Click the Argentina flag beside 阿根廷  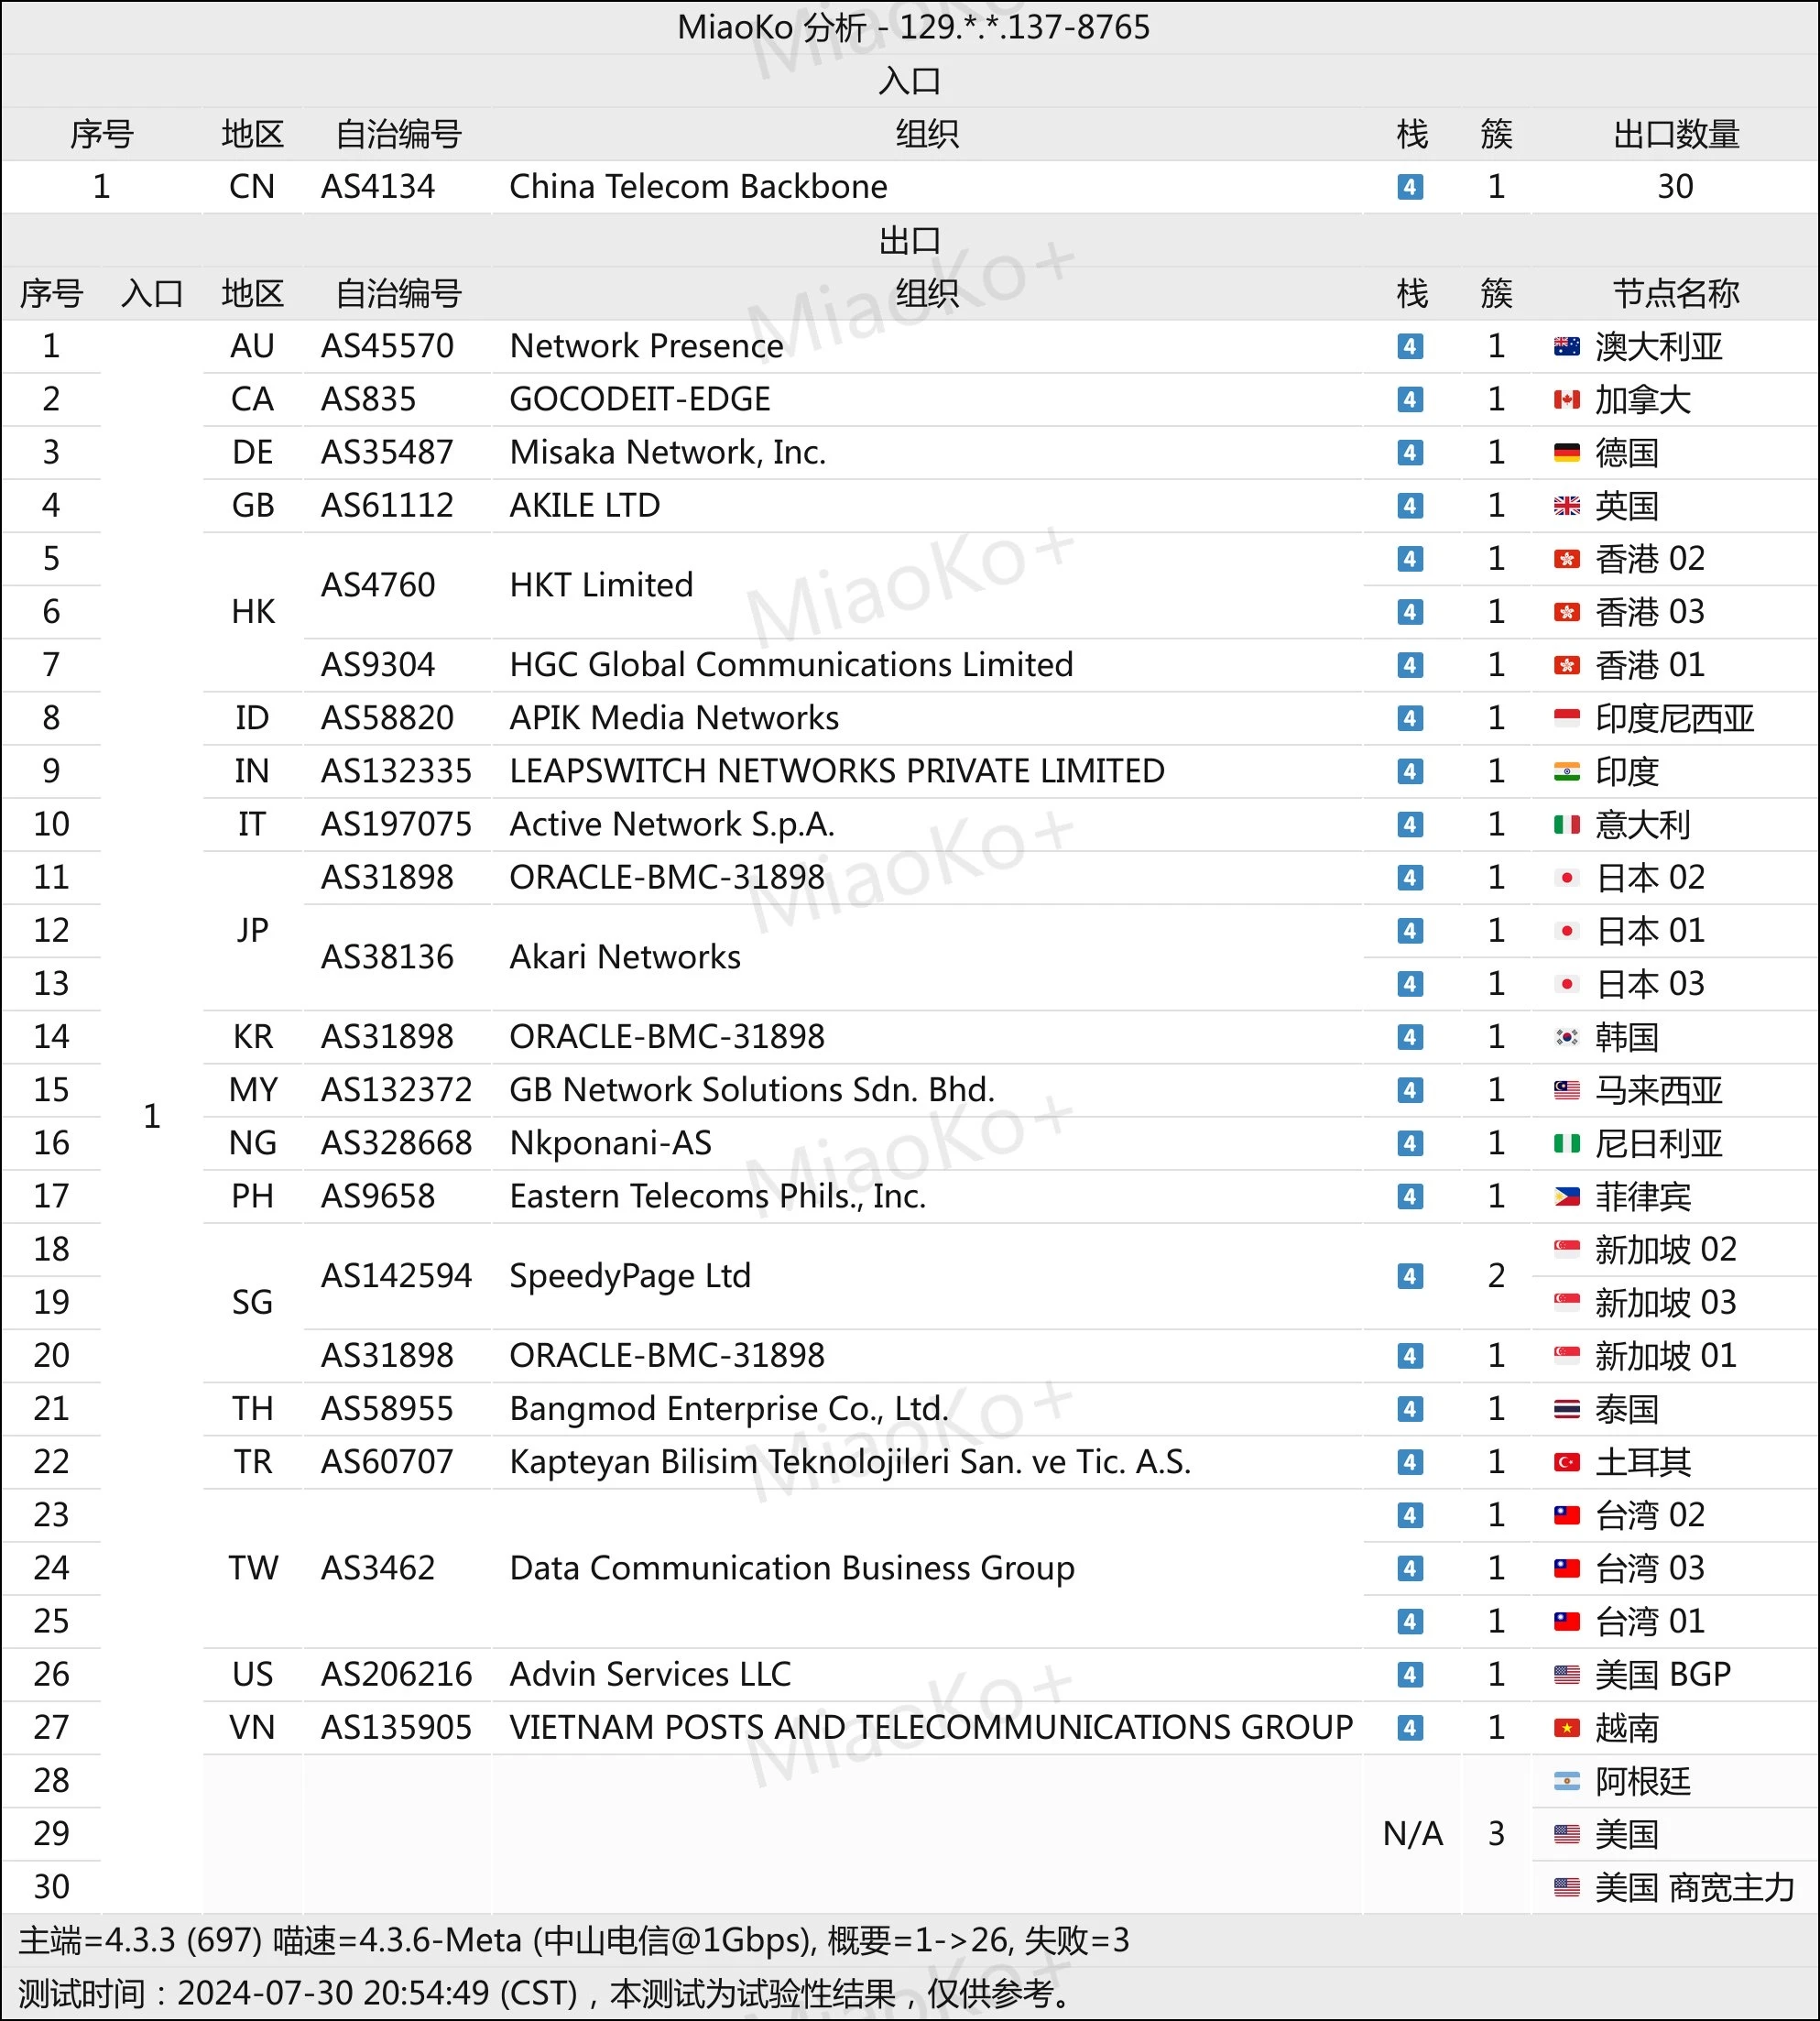tap(1567, 1781)
